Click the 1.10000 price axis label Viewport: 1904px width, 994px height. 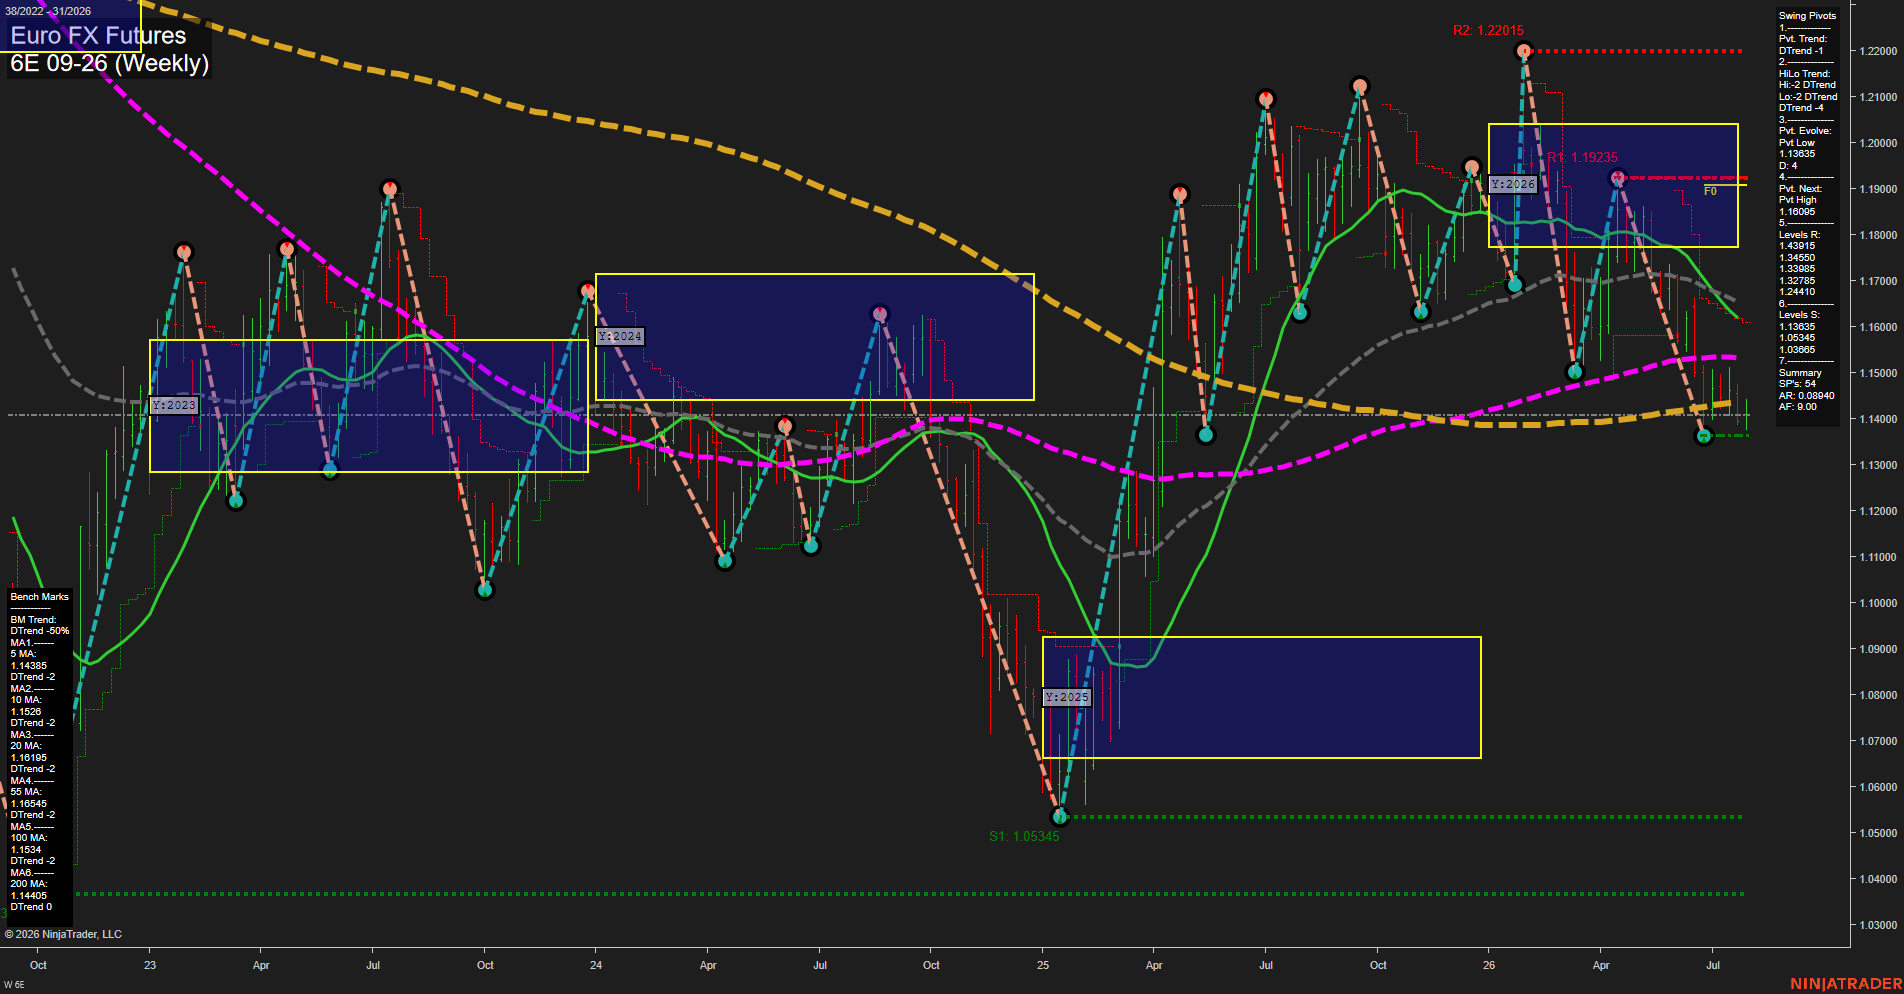[x=1878, y=603]
